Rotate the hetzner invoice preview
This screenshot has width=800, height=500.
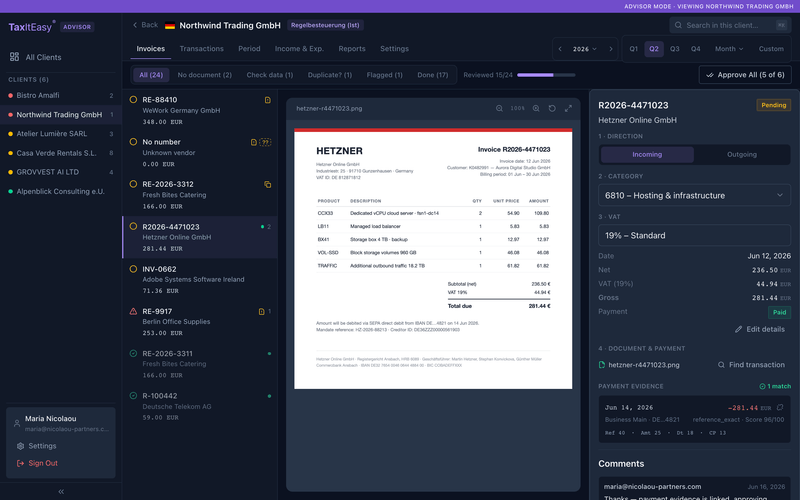tap(552, 108)
